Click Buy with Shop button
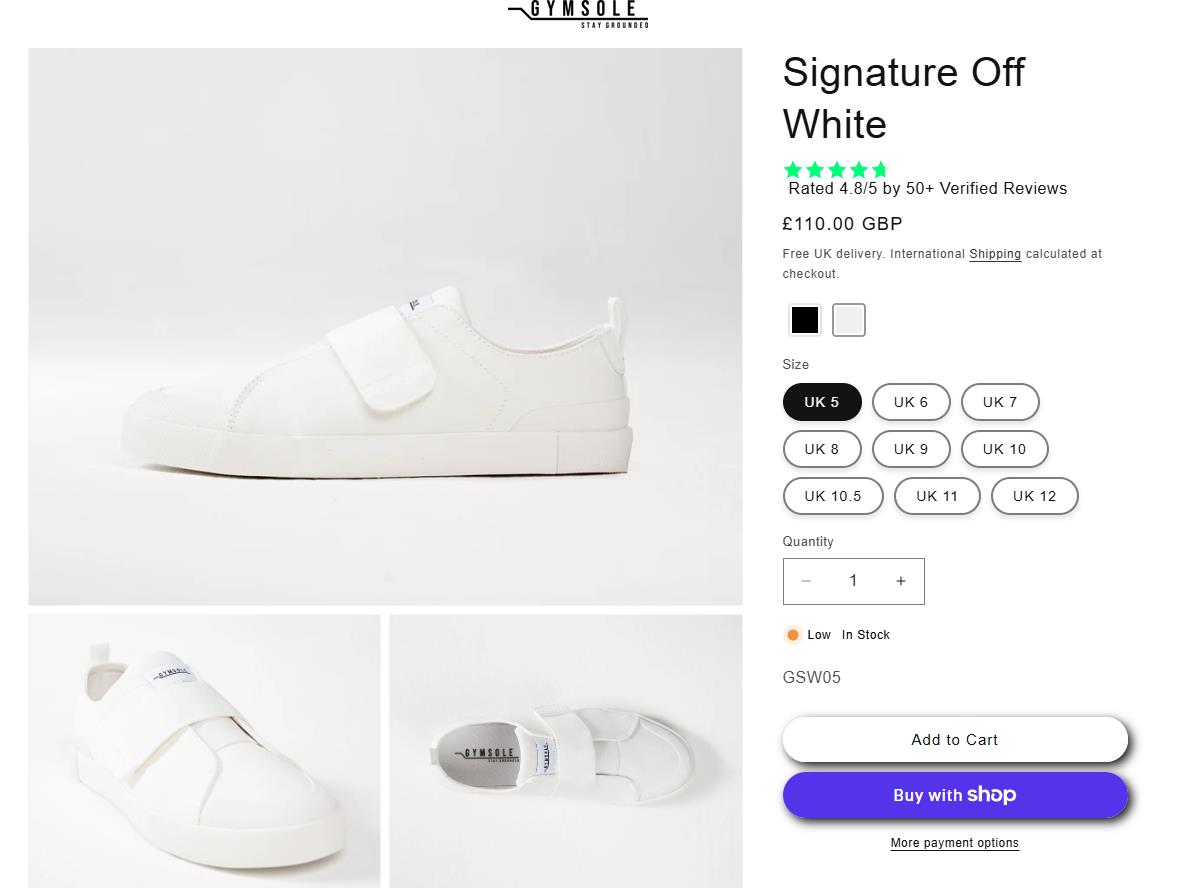The height and width of the screenshot is (888, 1202). pyautogui.click(x=955, y=795)
